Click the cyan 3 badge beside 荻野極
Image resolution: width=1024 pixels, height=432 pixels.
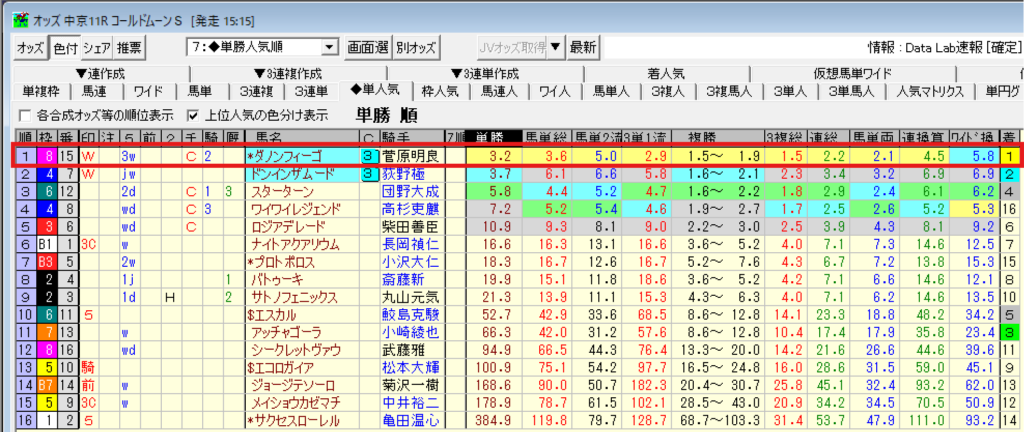[368, 173]
